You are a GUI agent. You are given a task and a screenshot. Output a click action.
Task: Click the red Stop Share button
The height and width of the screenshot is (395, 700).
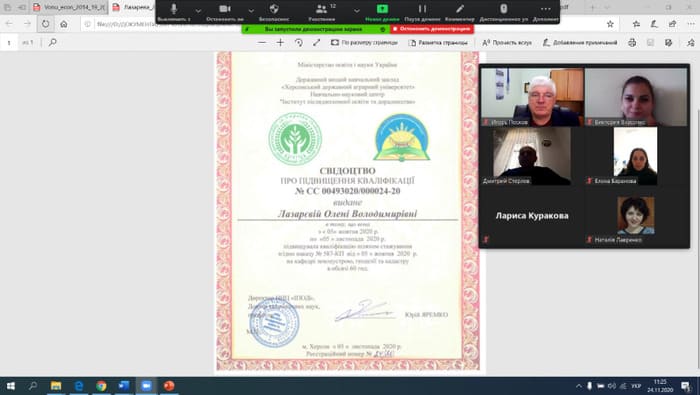(x=432, y=29)
